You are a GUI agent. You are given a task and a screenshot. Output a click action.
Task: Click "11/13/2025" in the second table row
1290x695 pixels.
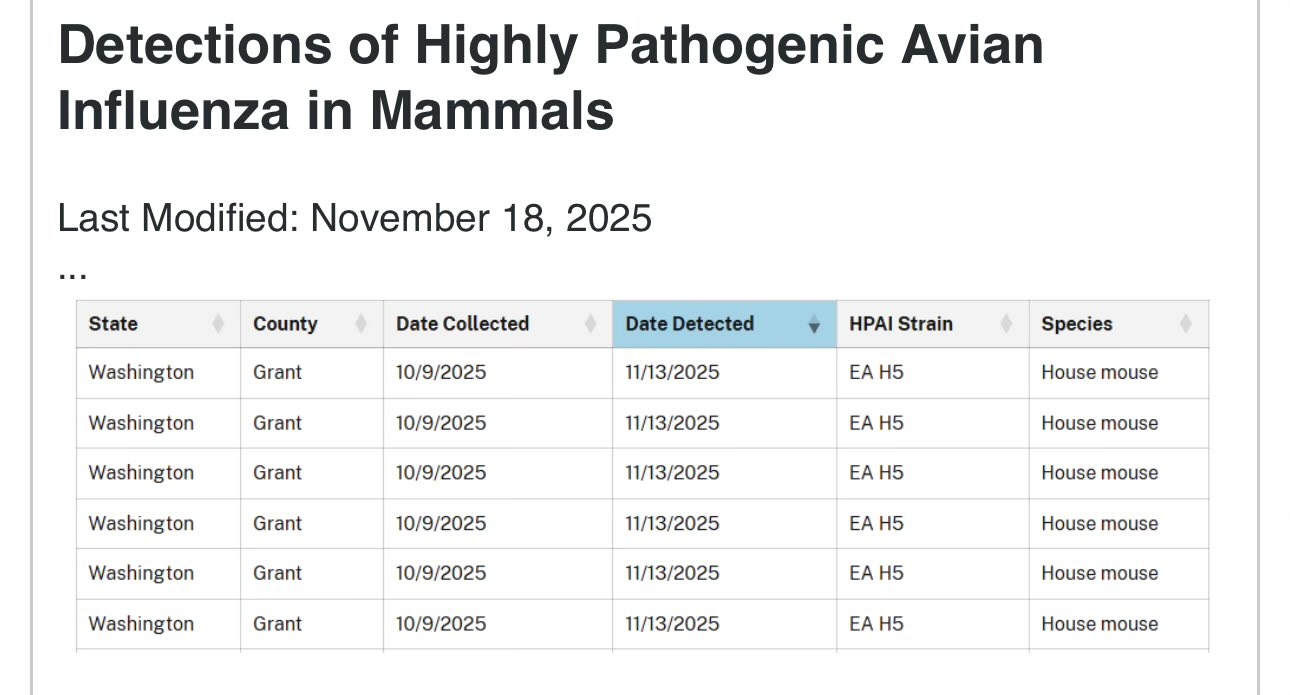point(672,423)
